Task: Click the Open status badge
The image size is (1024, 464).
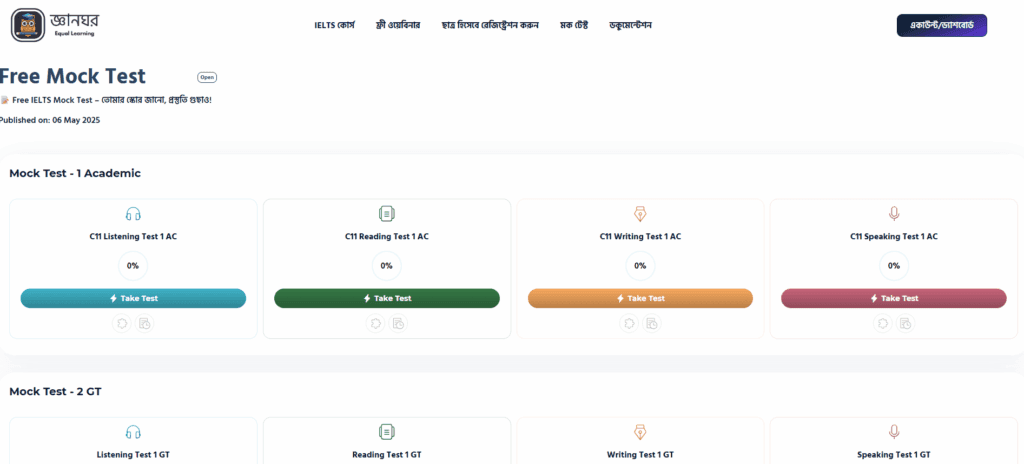Action: (x=207, y=77)
